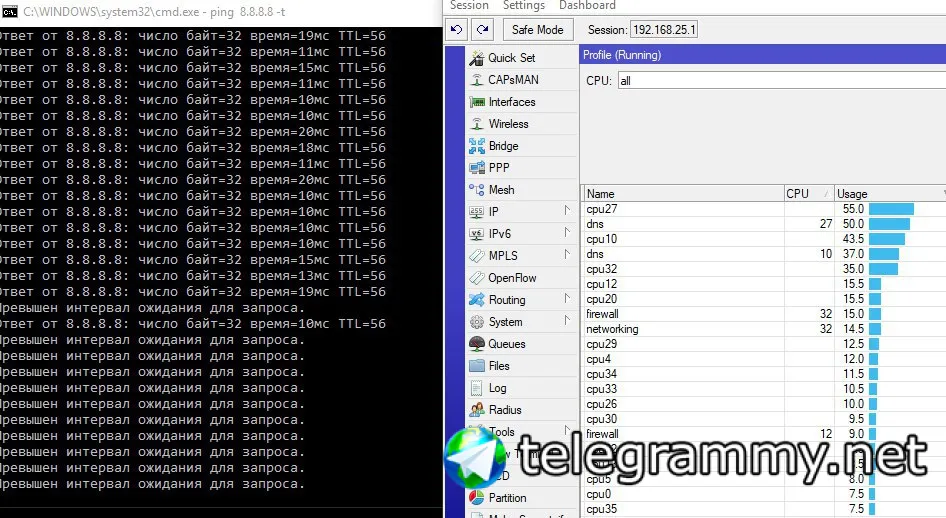Open Files folder icon in sidebar
Viewport: 946px width, 518px height.
(477, 366)
